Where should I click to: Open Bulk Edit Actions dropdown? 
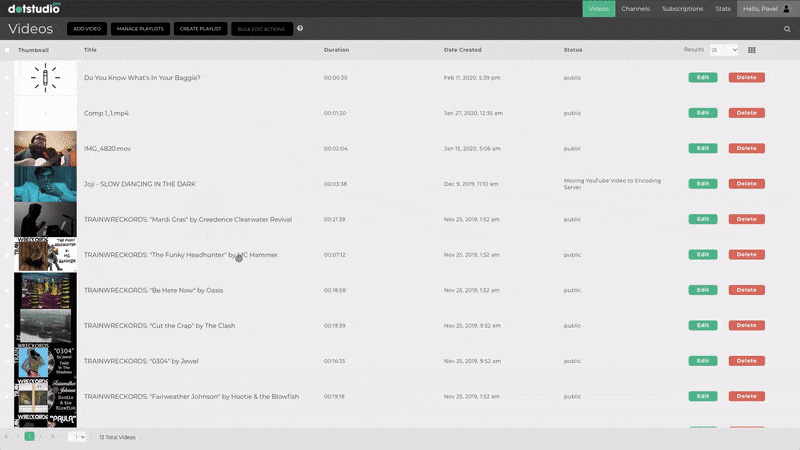262,29
